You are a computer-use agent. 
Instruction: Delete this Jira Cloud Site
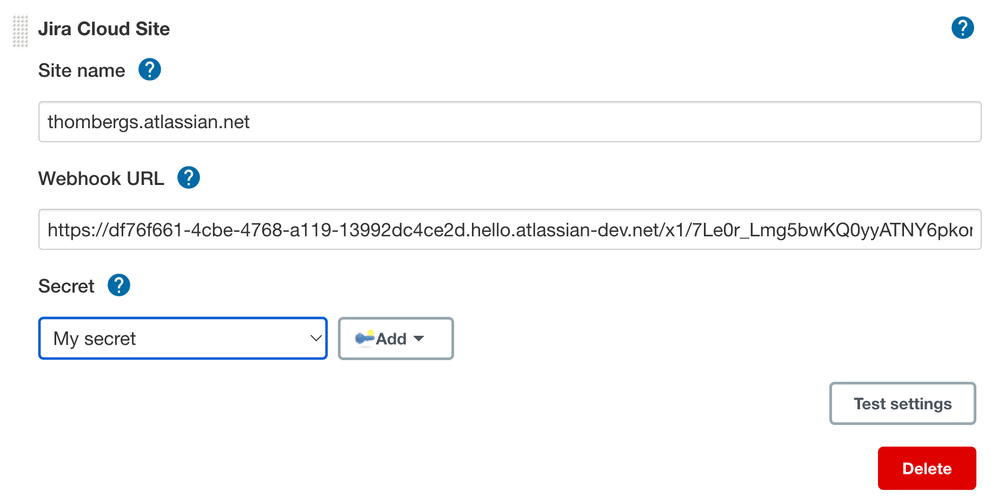click(927, 468)
